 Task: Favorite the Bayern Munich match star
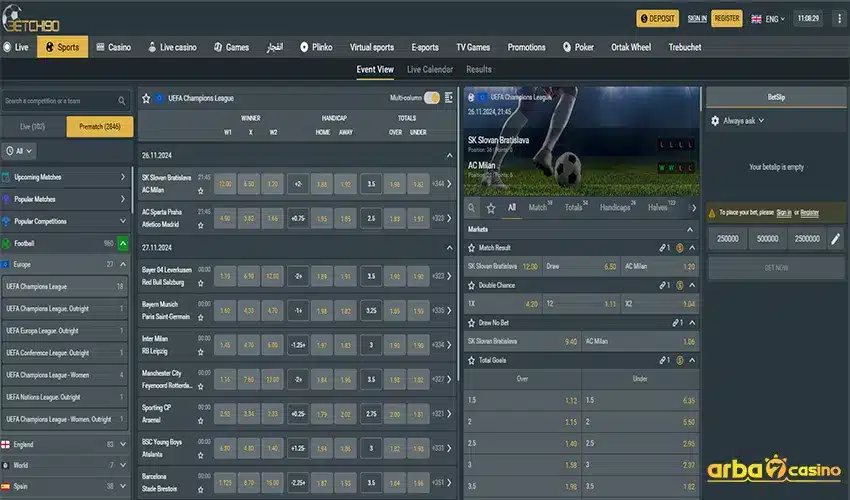pyautogui.click(x=201, y=316)
